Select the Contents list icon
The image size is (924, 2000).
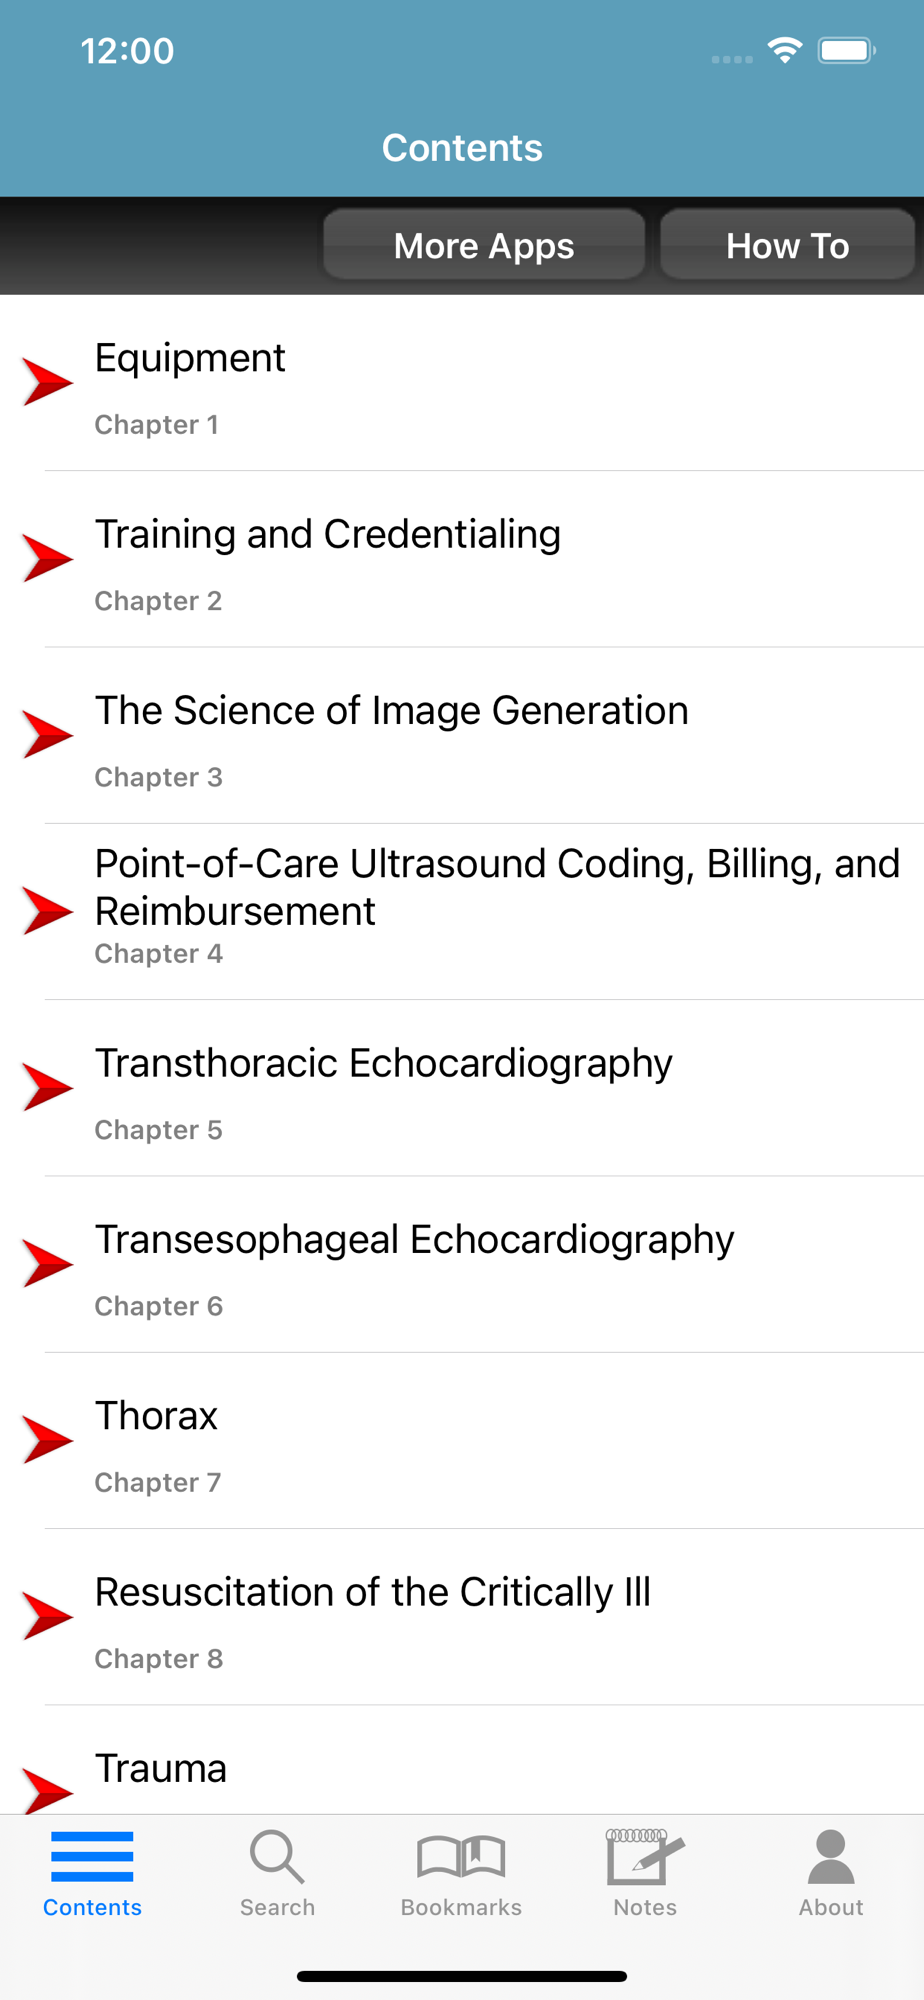[x=92, y=1857]
